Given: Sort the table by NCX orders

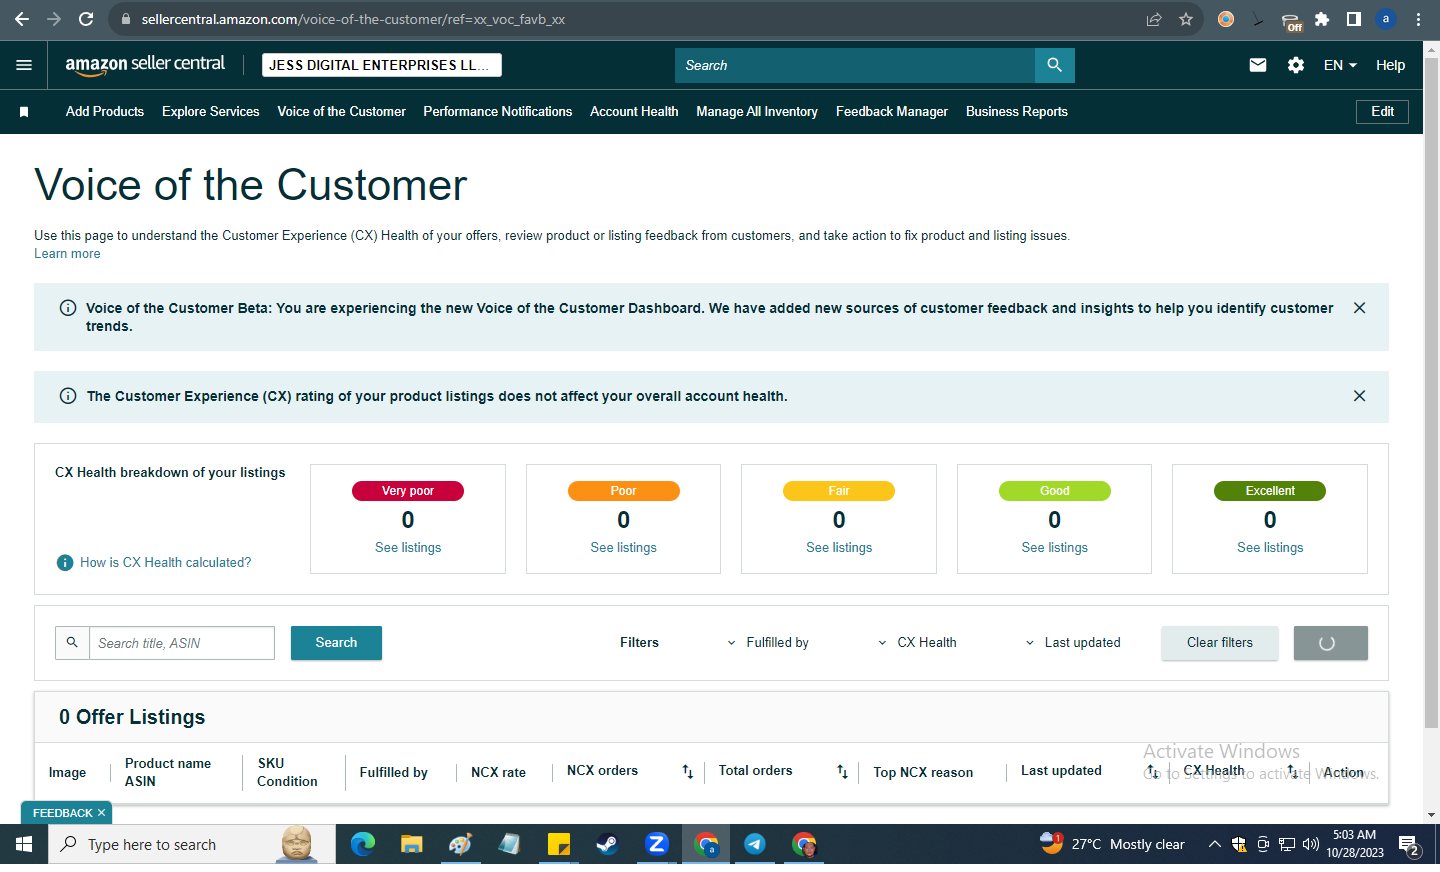Looking at the screenshot, I should [688, 771].
